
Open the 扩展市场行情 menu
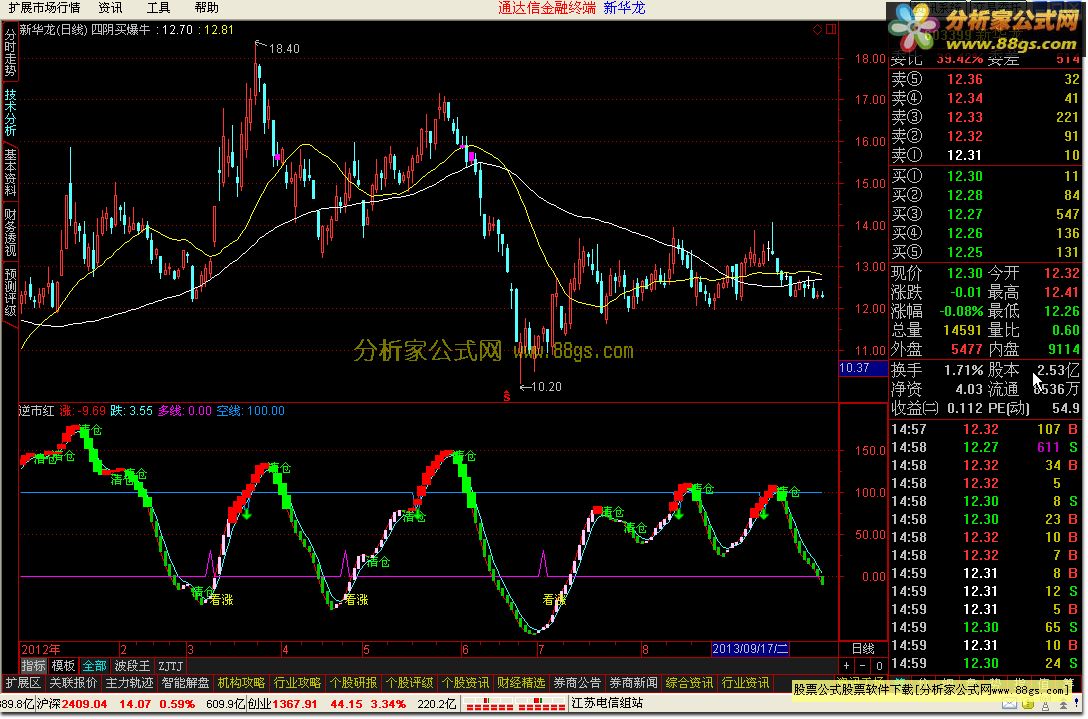click(x=44, y=8)
